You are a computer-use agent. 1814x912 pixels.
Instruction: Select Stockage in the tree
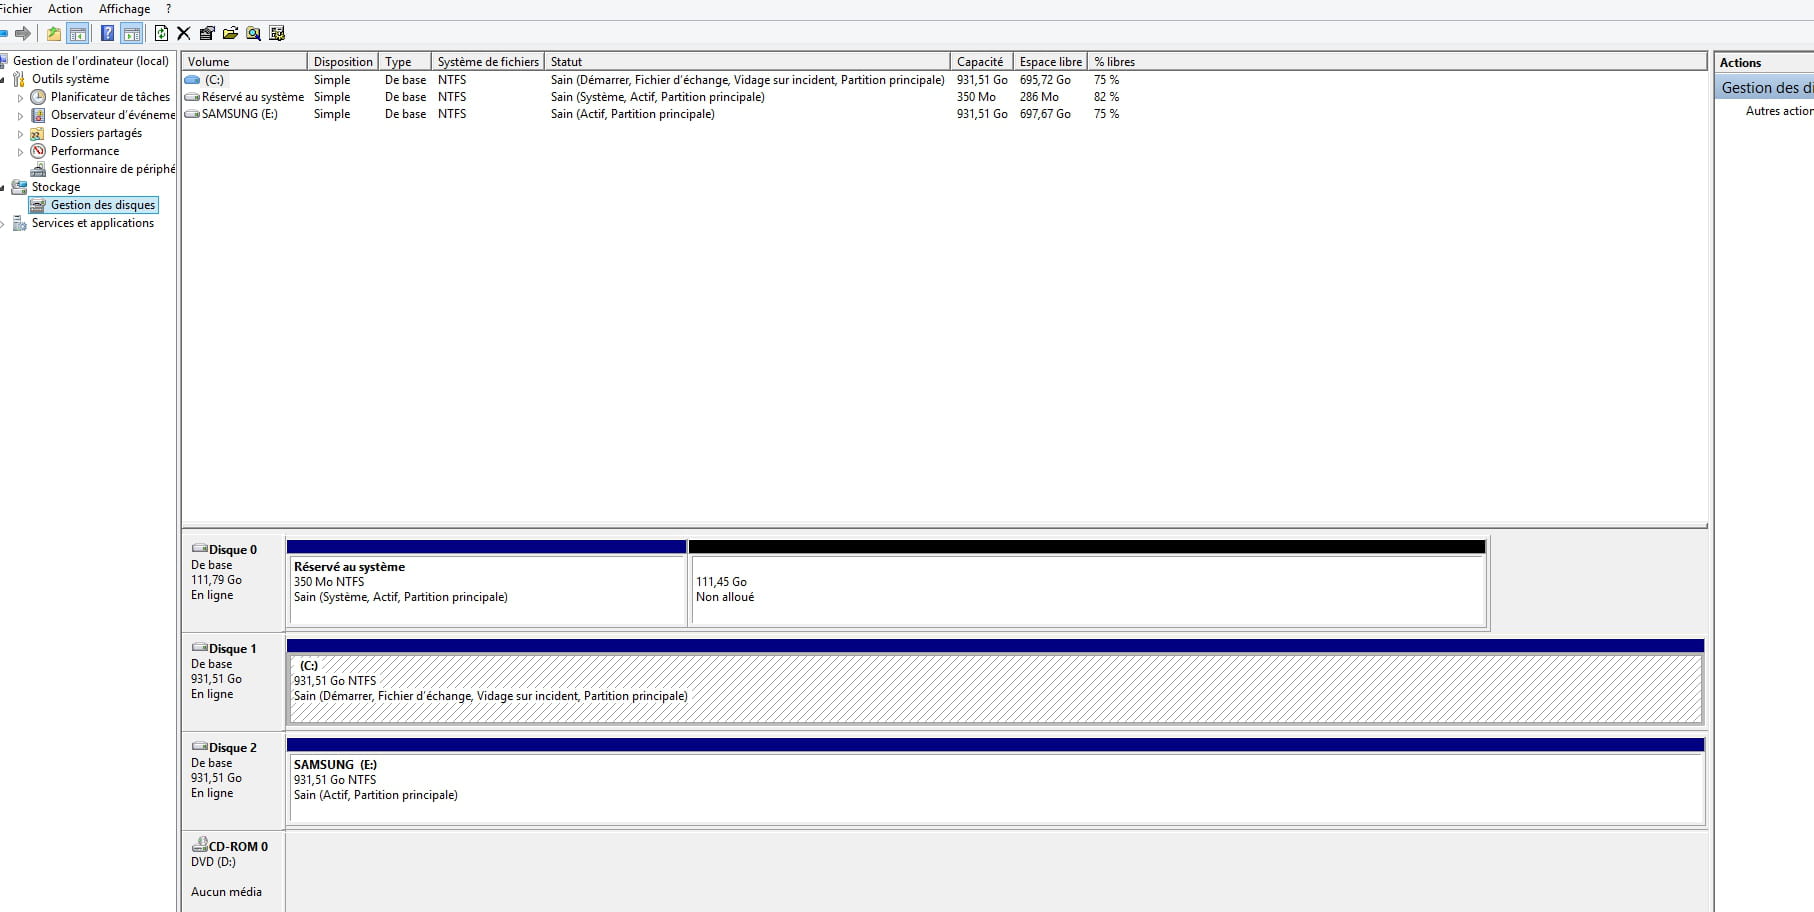click(x=56, y=187)
